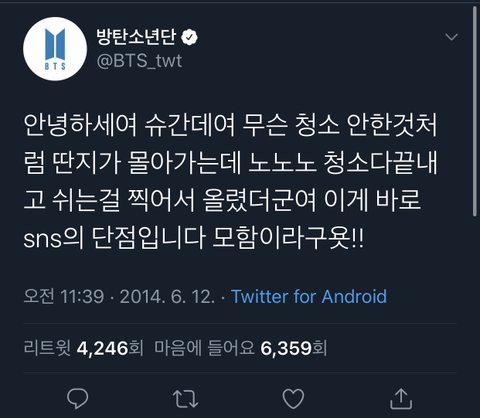View the 마음에 들어요 likes list

pos(205,348)
